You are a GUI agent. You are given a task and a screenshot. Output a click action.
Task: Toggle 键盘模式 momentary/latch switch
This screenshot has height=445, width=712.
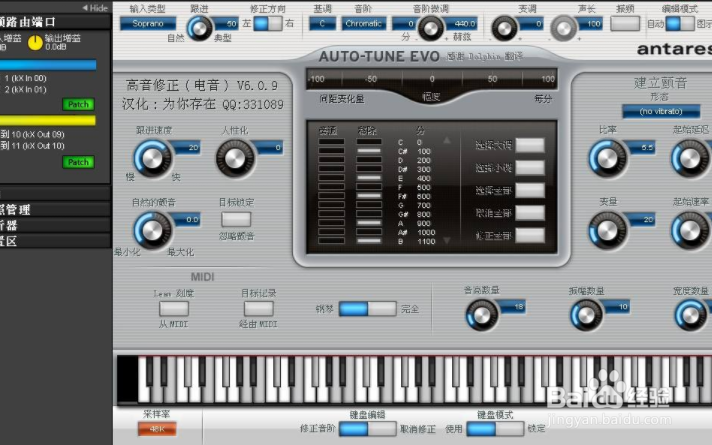click(x=495, y=429)
